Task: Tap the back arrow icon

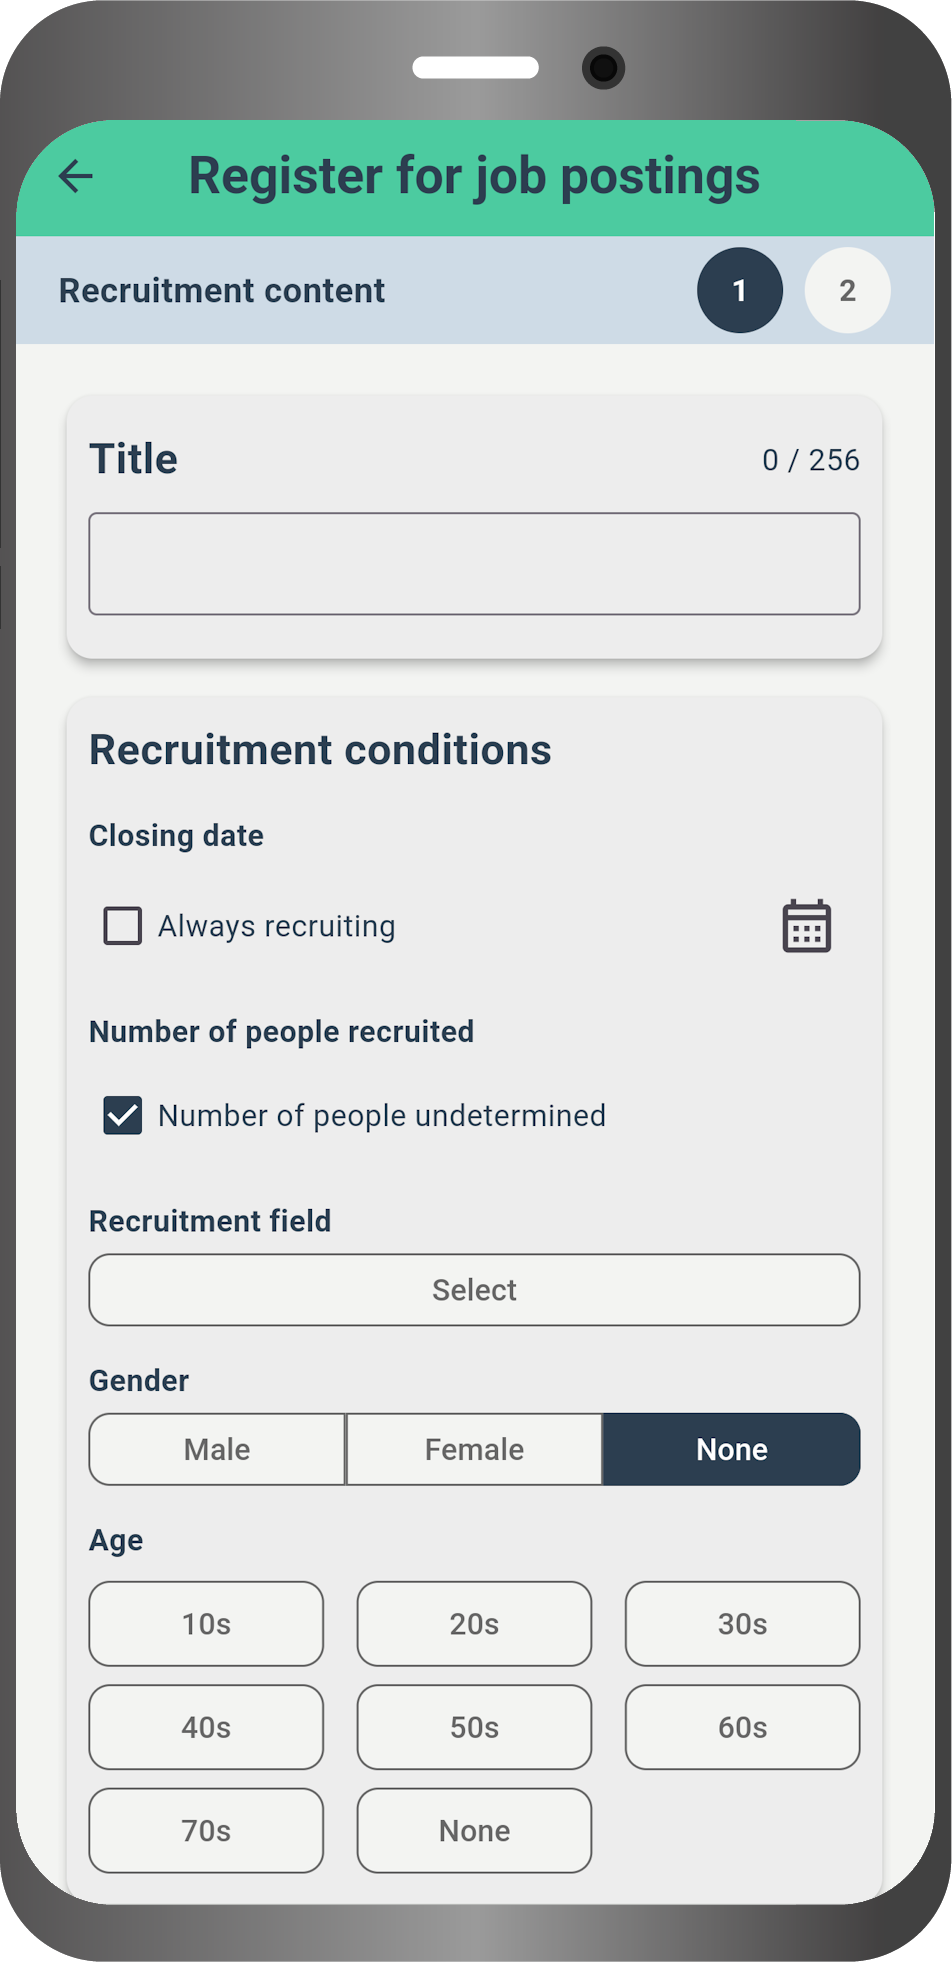Action: coord(76,176)
